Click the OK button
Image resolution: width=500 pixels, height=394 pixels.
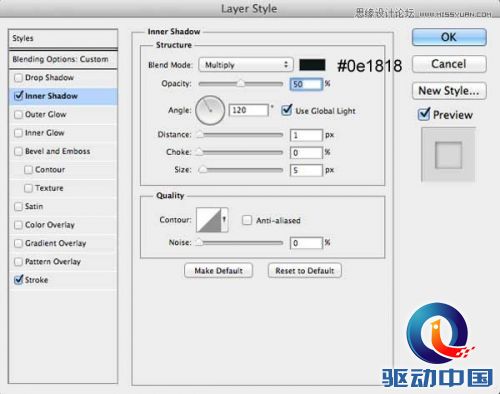[449, 37]
